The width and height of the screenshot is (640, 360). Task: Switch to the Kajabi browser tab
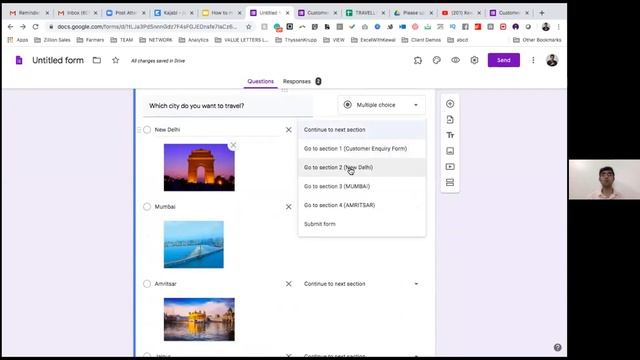point(174,13)
